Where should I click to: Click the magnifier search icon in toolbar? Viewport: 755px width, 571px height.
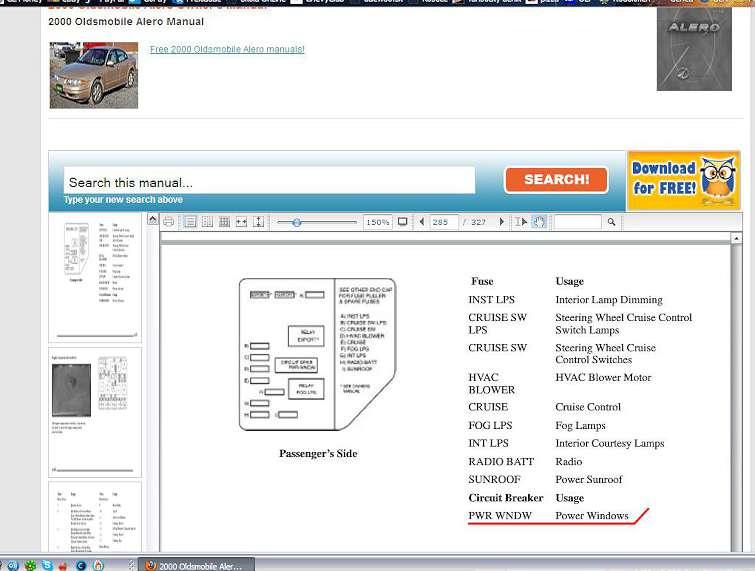[x=611, y=222]
